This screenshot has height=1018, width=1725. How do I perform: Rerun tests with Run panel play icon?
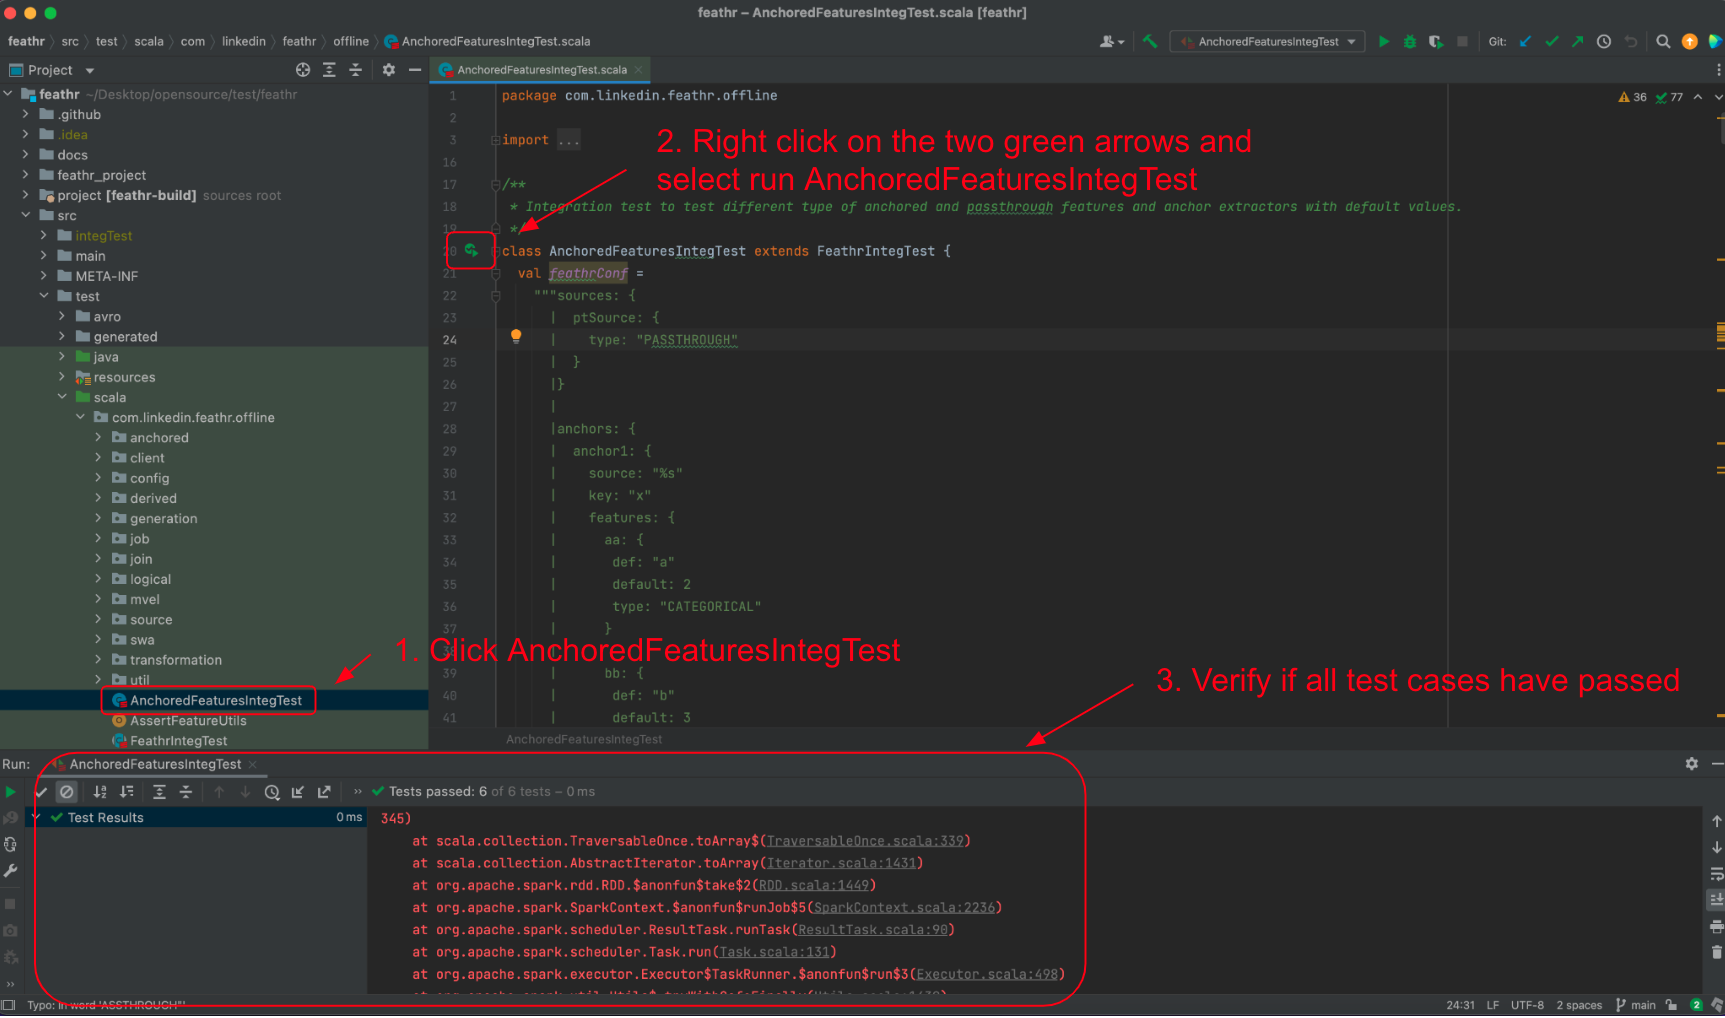pos(10,792)
